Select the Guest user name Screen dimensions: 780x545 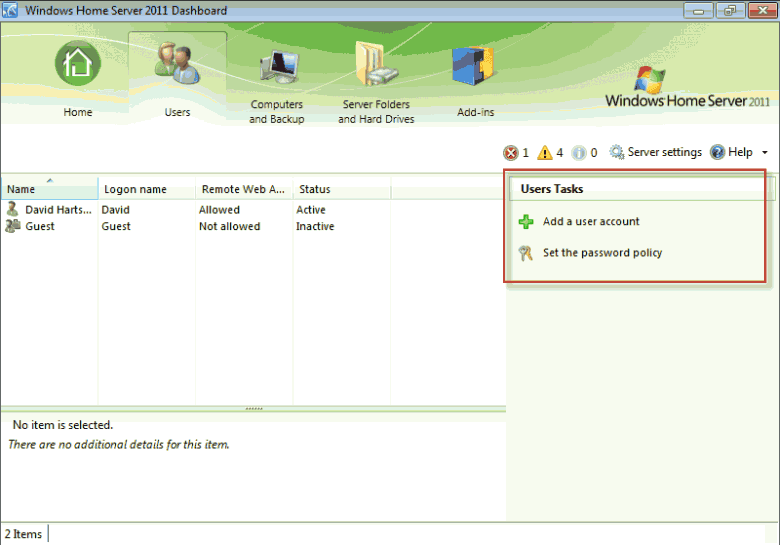coord(40,226)
